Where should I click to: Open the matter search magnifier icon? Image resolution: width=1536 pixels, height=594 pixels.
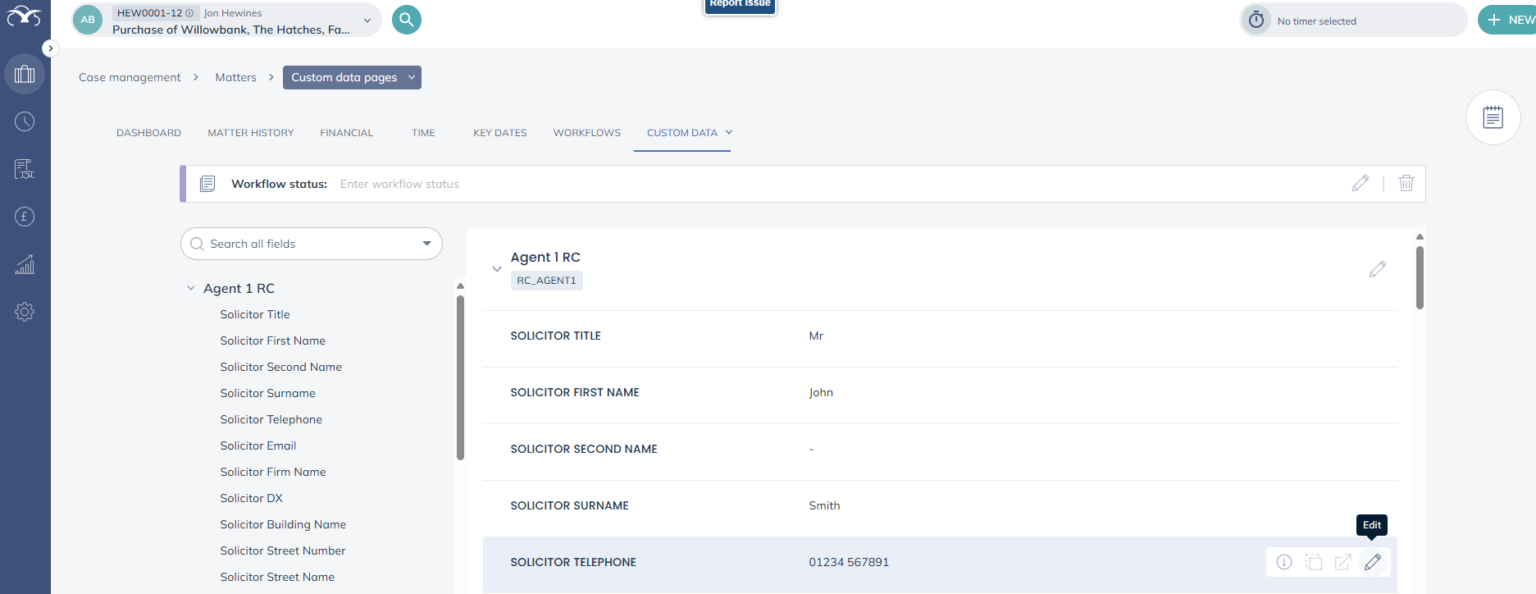coord(406,19)
